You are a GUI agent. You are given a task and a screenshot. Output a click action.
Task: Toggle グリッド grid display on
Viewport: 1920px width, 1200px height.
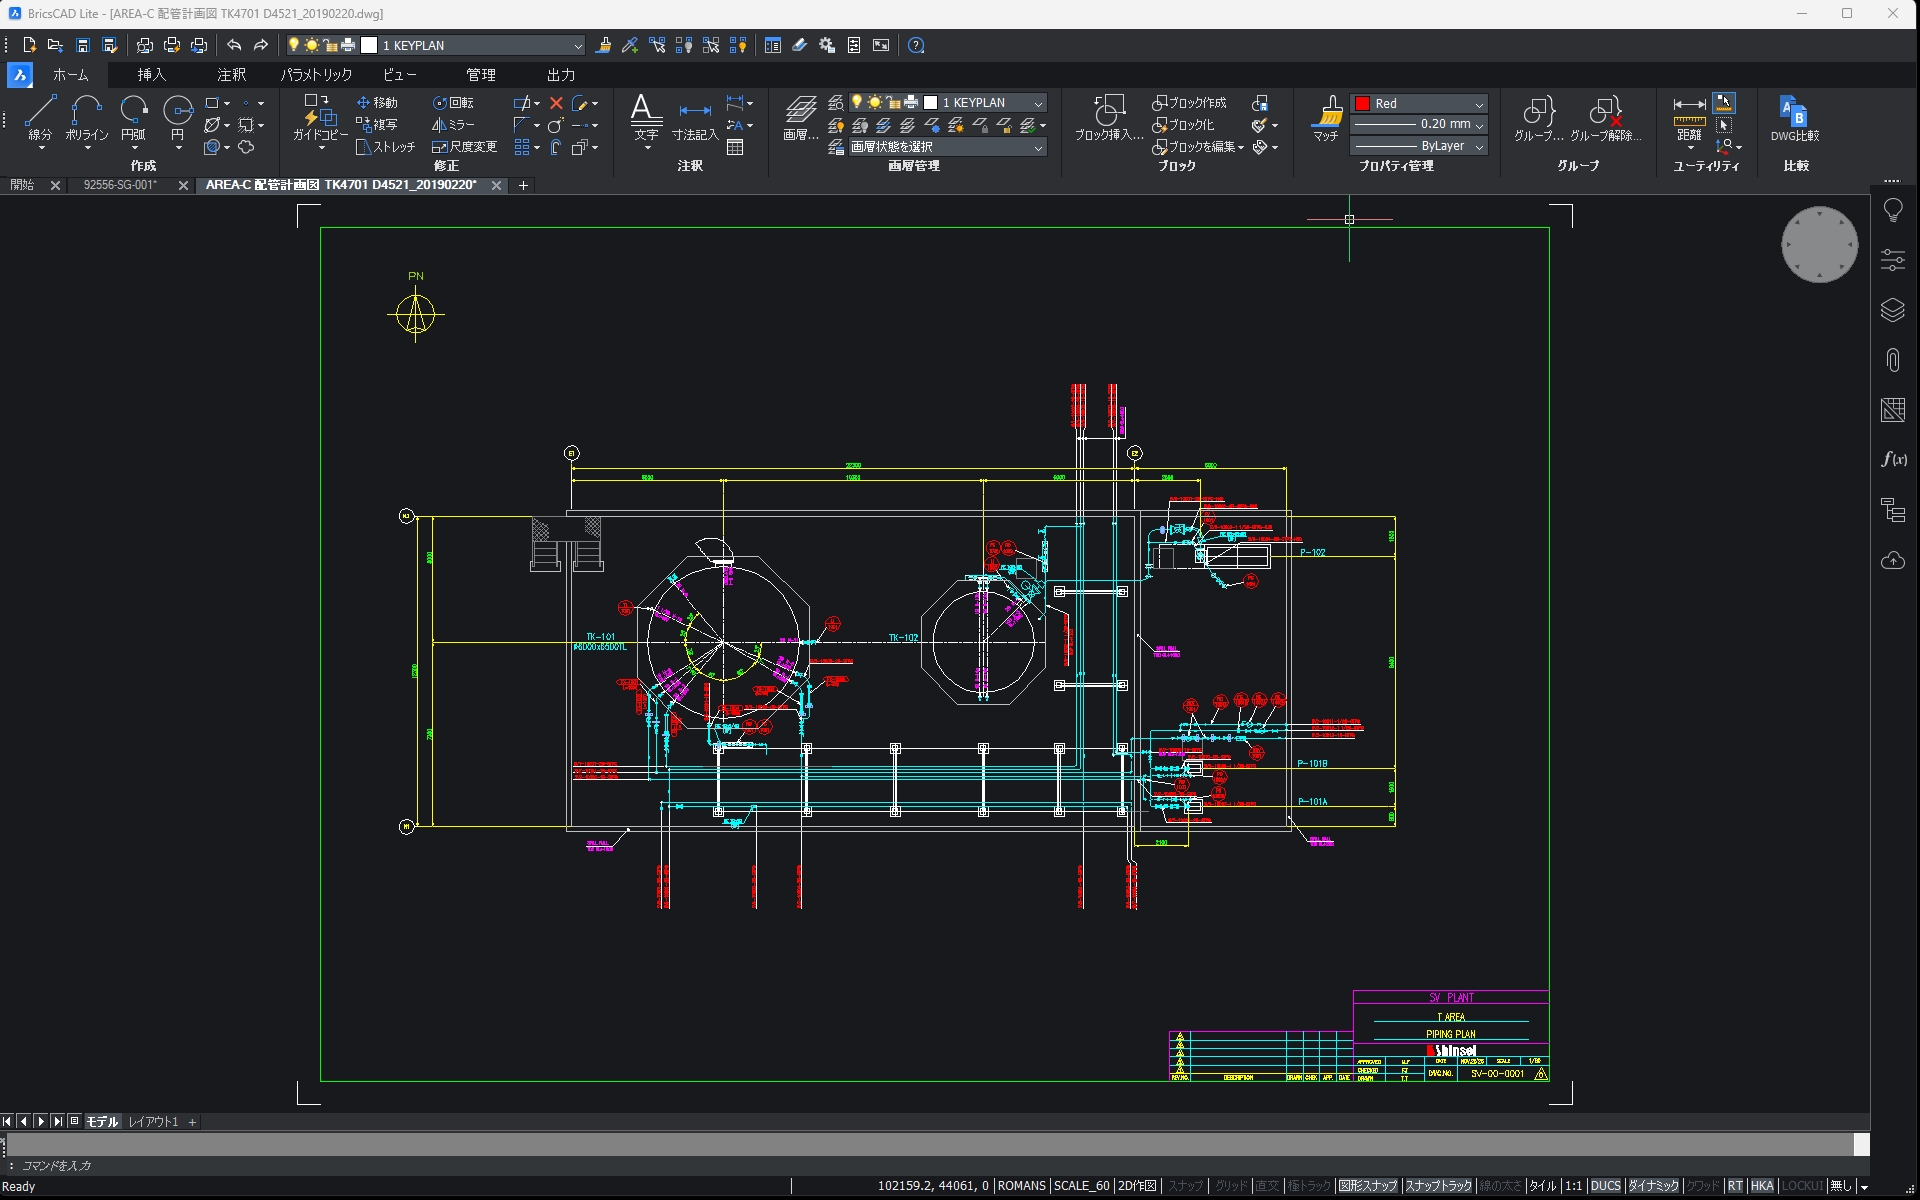pyautogui.click(x=1228, y=1185)
